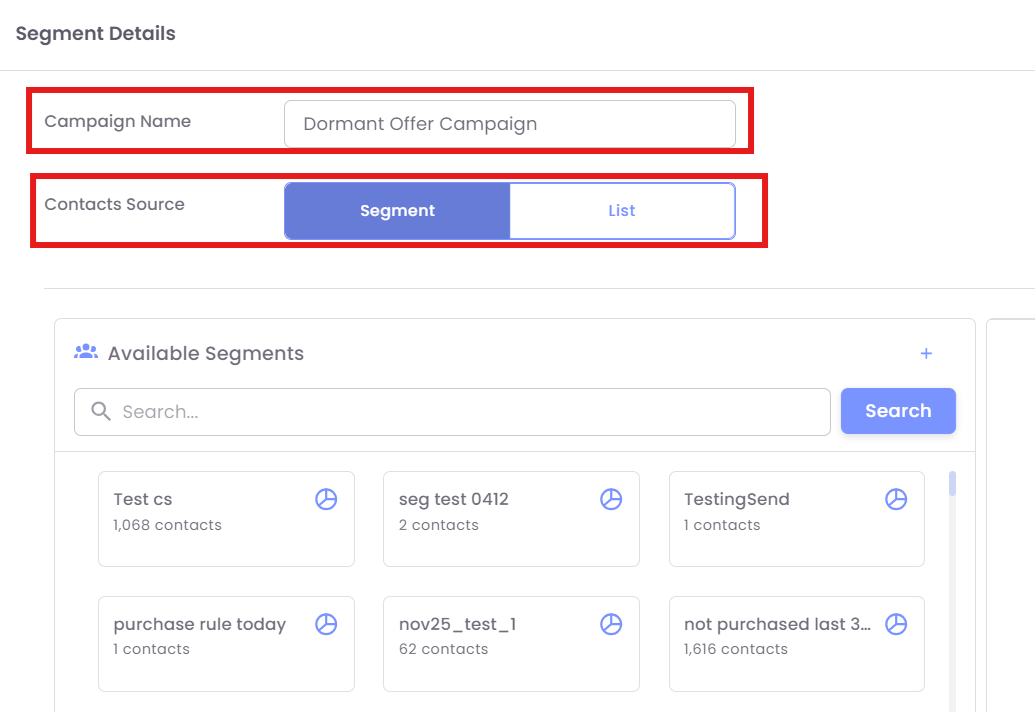This screenshot has width=1035, height=712.
Task: Select the TestingSend segment card
Action: click(780, 530)
